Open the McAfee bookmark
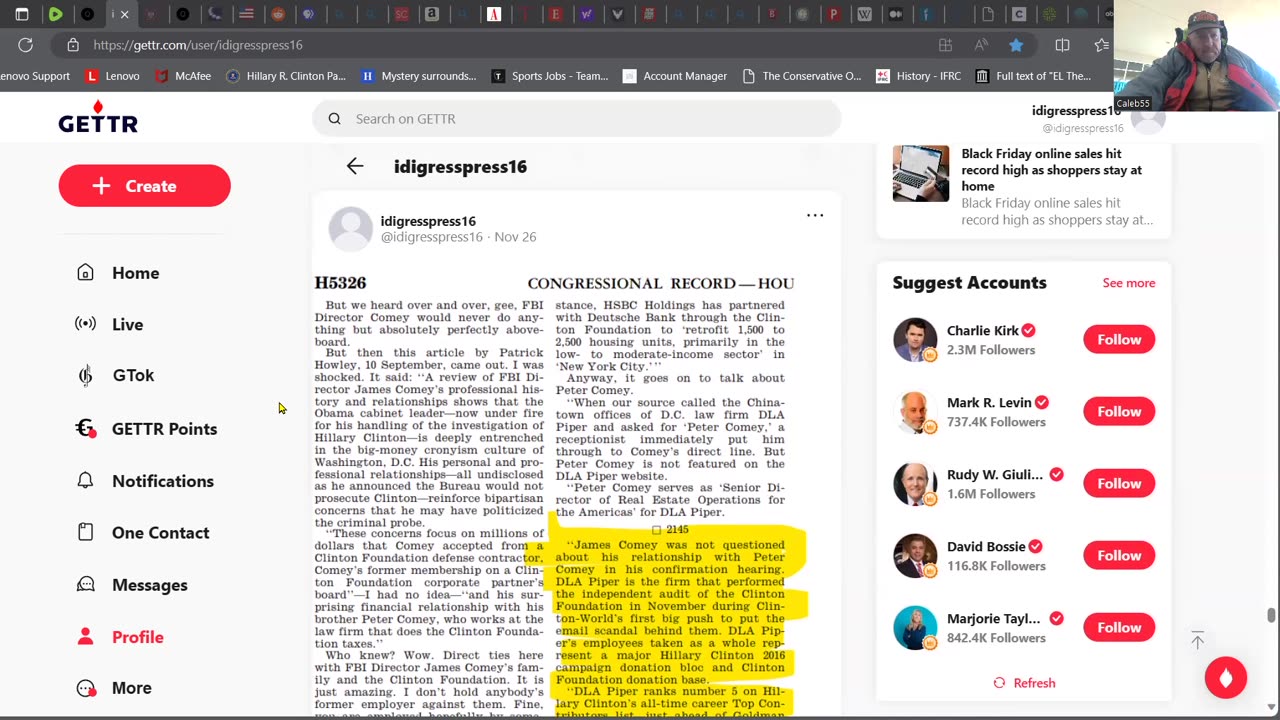Screen dimensions: 1280x720 click(183, 76)
